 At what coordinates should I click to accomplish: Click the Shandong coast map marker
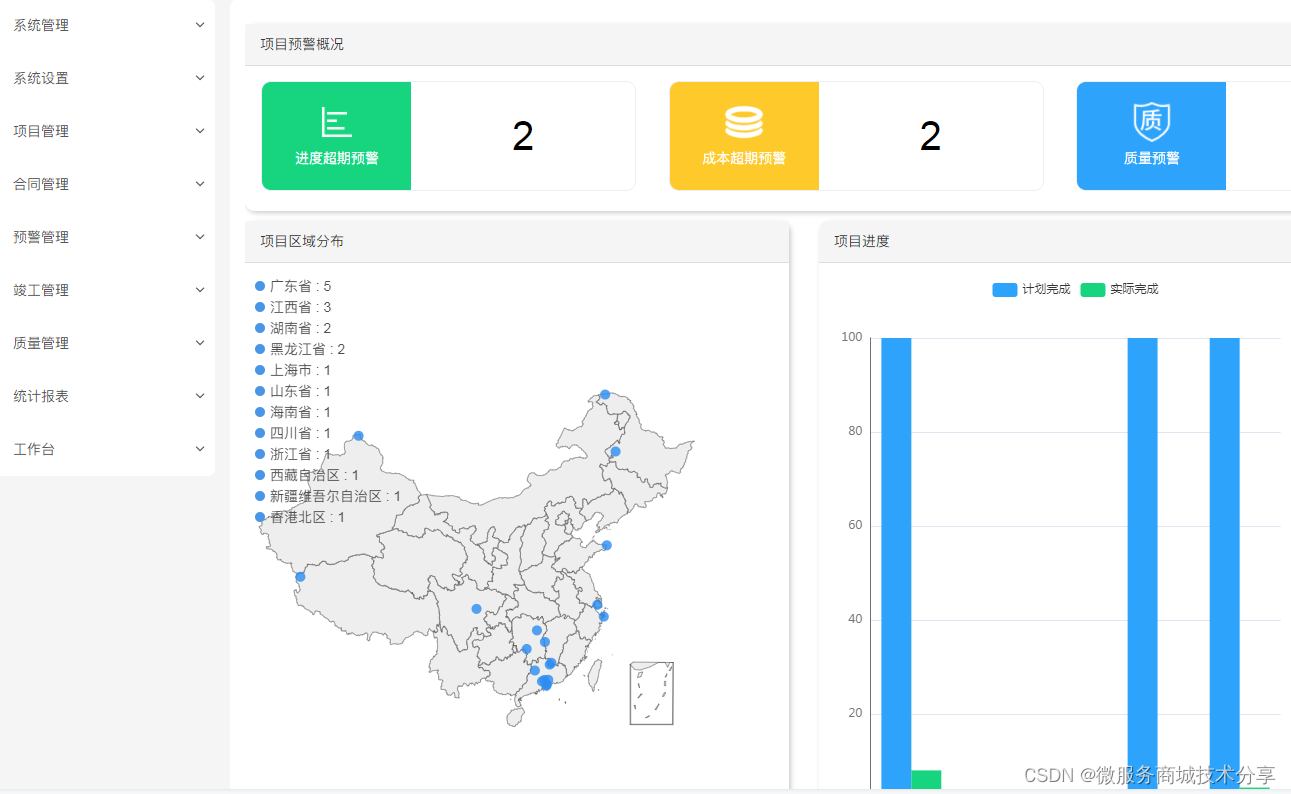606,545
